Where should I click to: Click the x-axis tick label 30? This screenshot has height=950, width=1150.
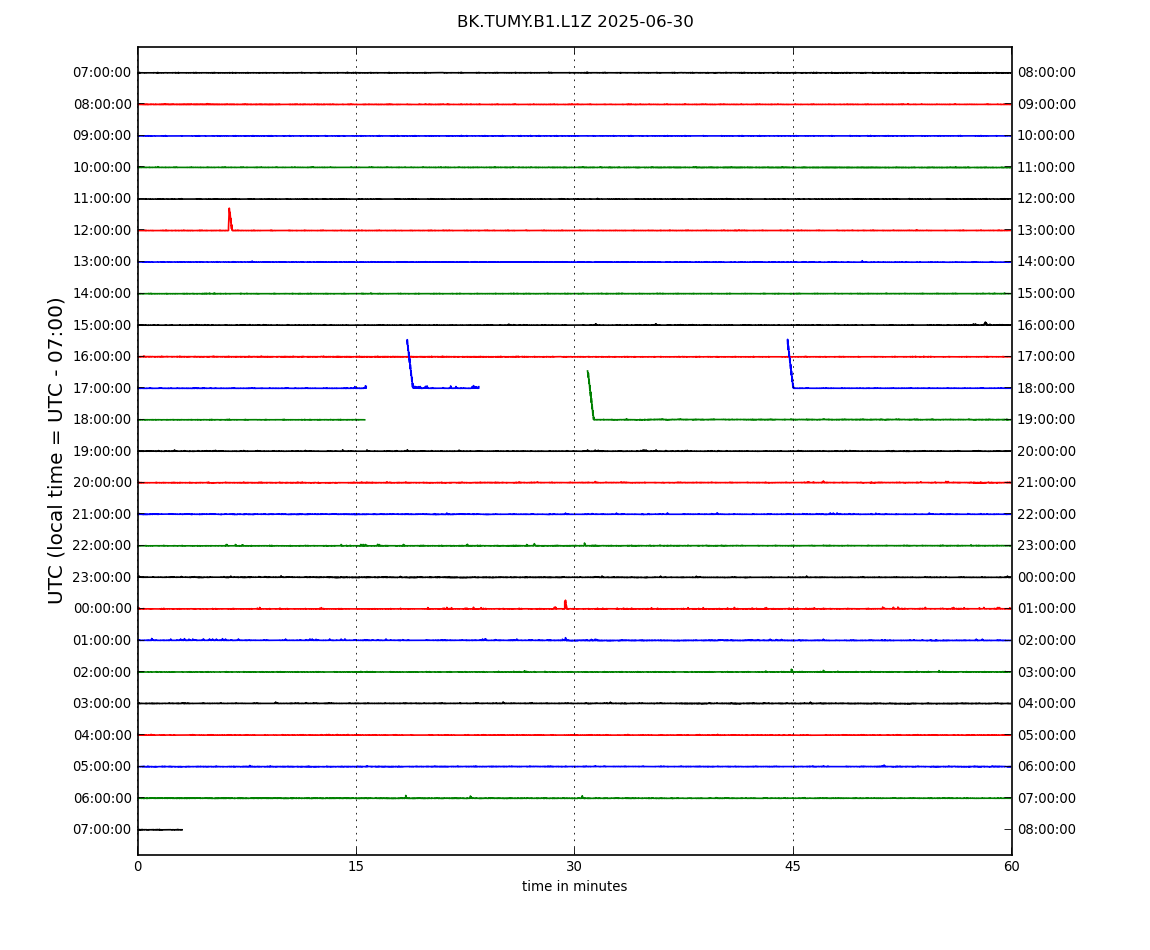click(574, 866)
